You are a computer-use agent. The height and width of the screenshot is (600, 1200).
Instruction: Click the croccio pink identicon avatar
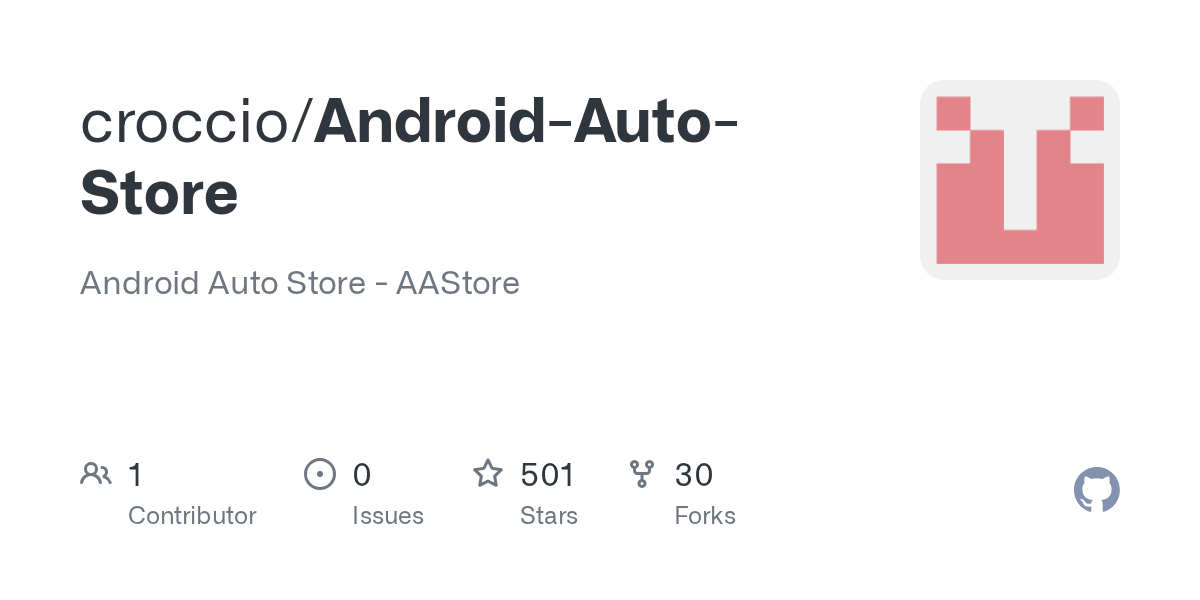click(x=1019, y=180)
